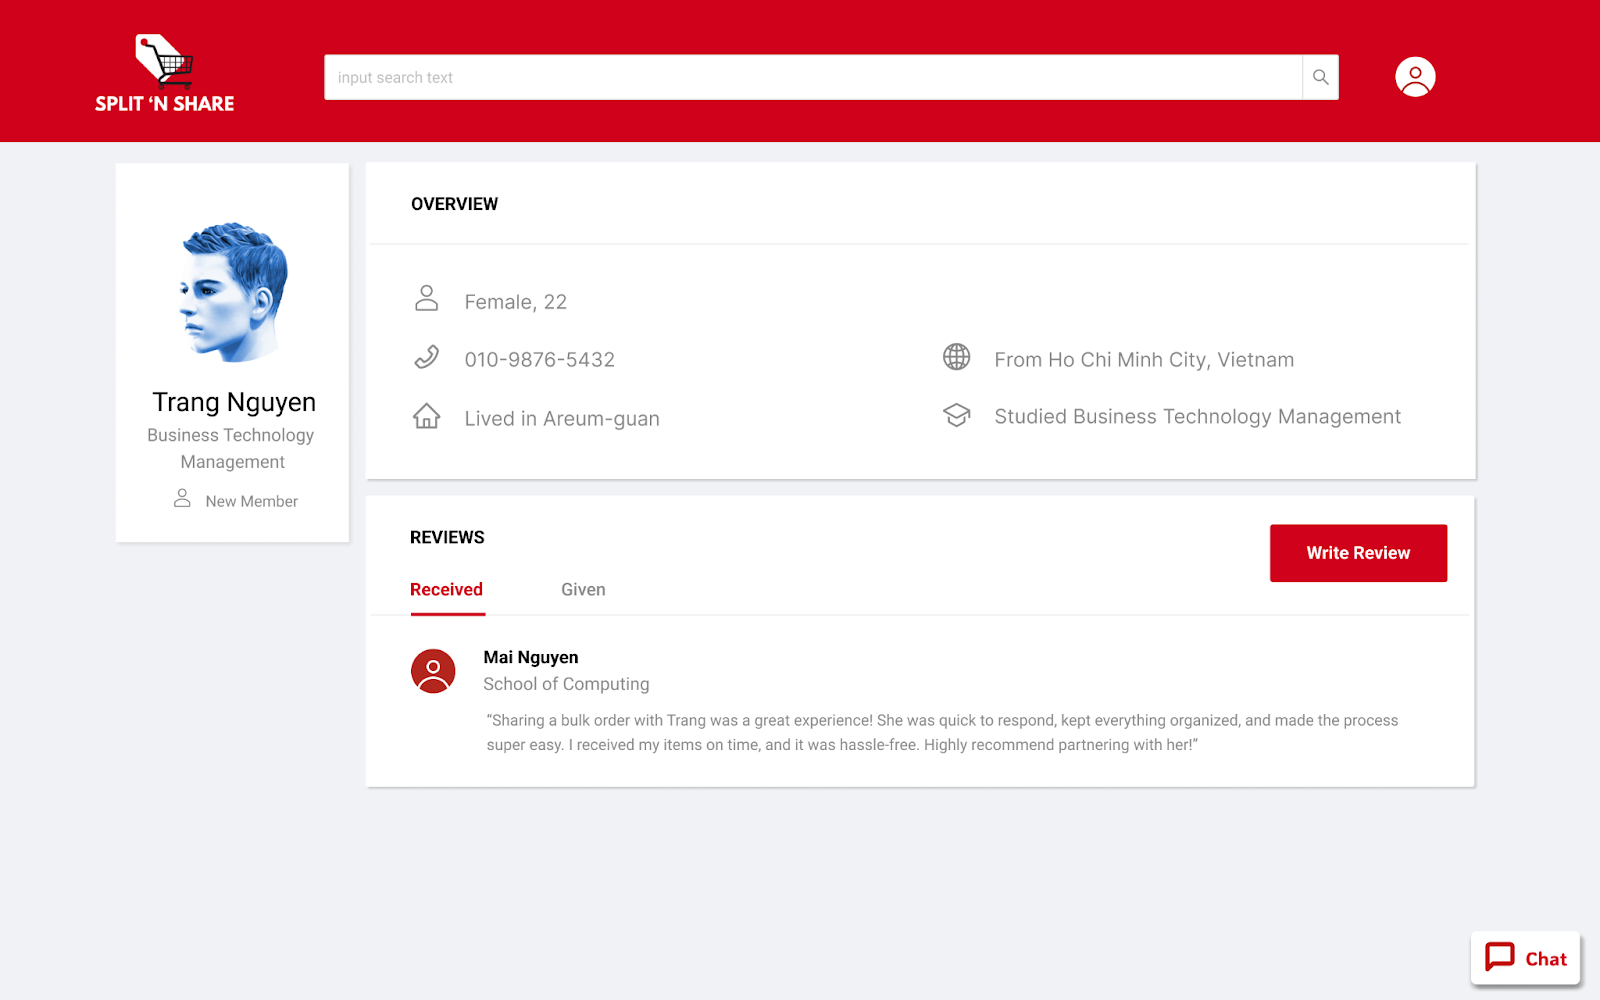Switch to the Given reviews tab
Screen dimensions: 1600x1000
pos(583,590)
